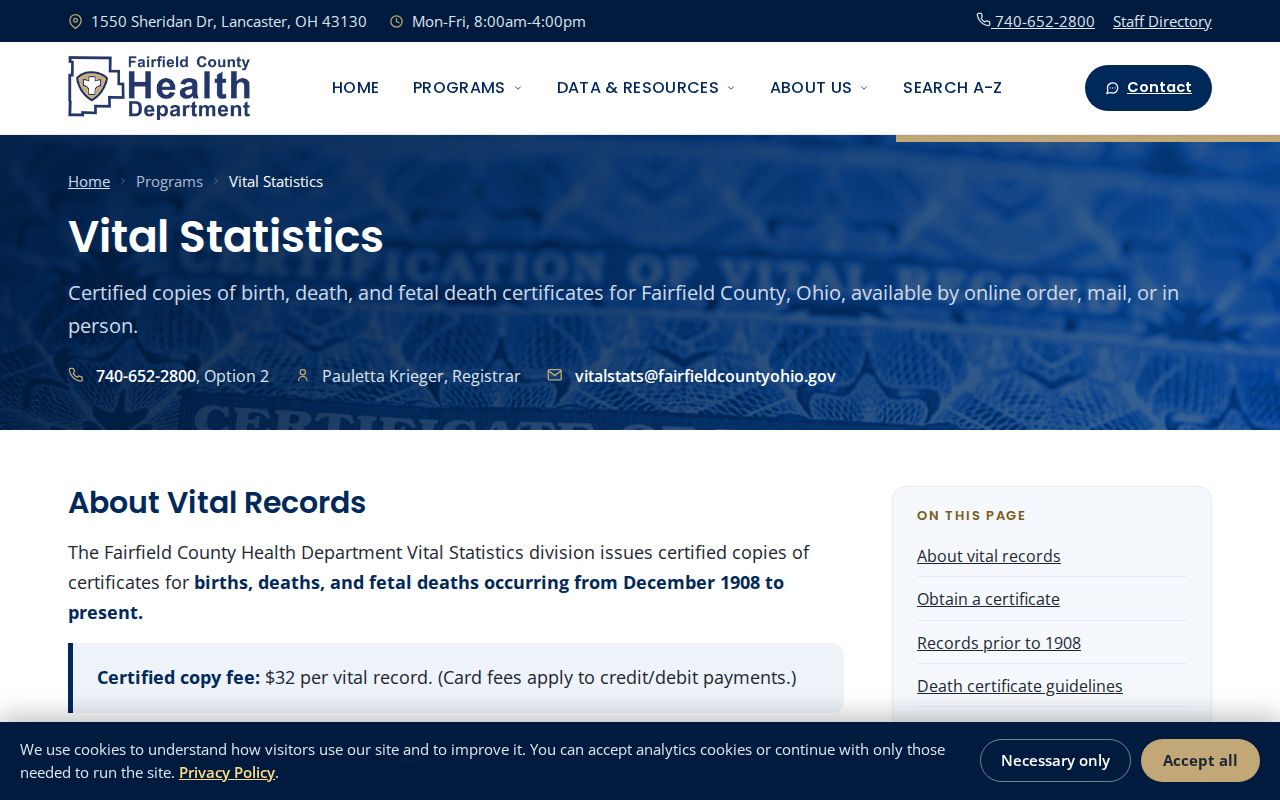Screen dimensions: 1280x800
Task: Click the Pauletta Krieger, Registrar text
Action: click(421, 376)
